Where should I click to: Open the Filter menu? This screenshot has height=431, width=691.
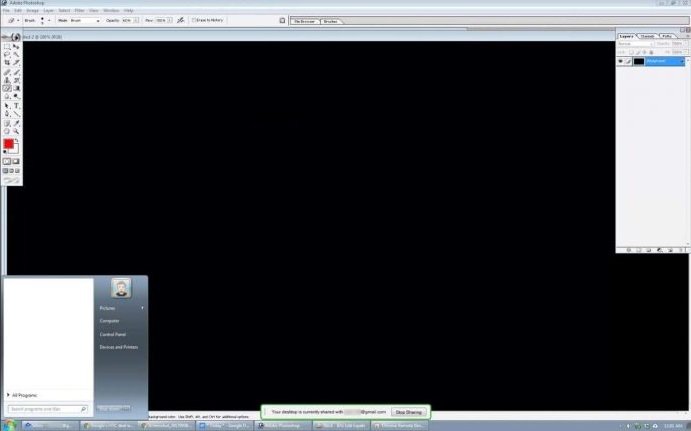click(x=78, y=10)
